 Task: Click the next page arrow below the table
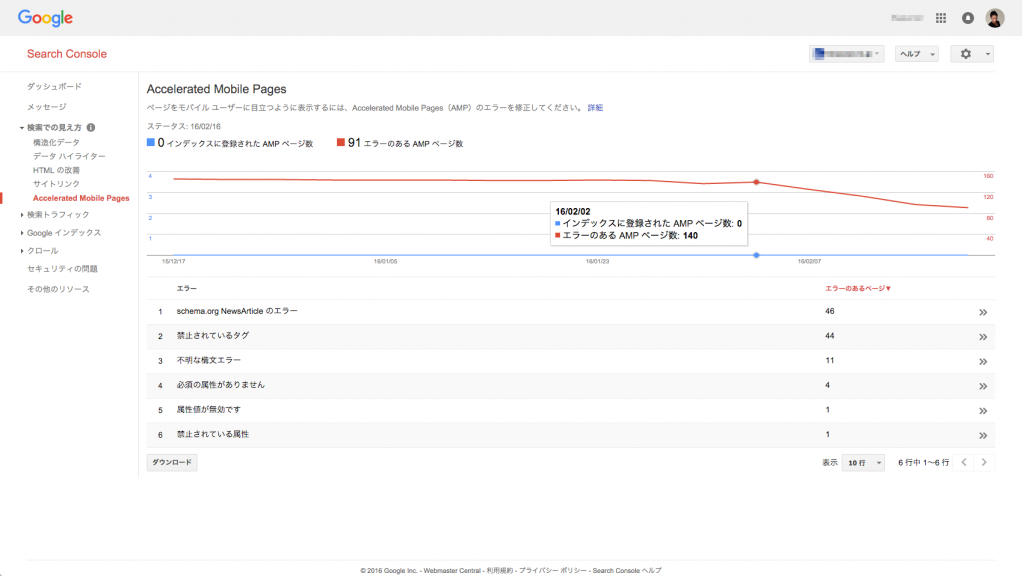coord(984,462)
